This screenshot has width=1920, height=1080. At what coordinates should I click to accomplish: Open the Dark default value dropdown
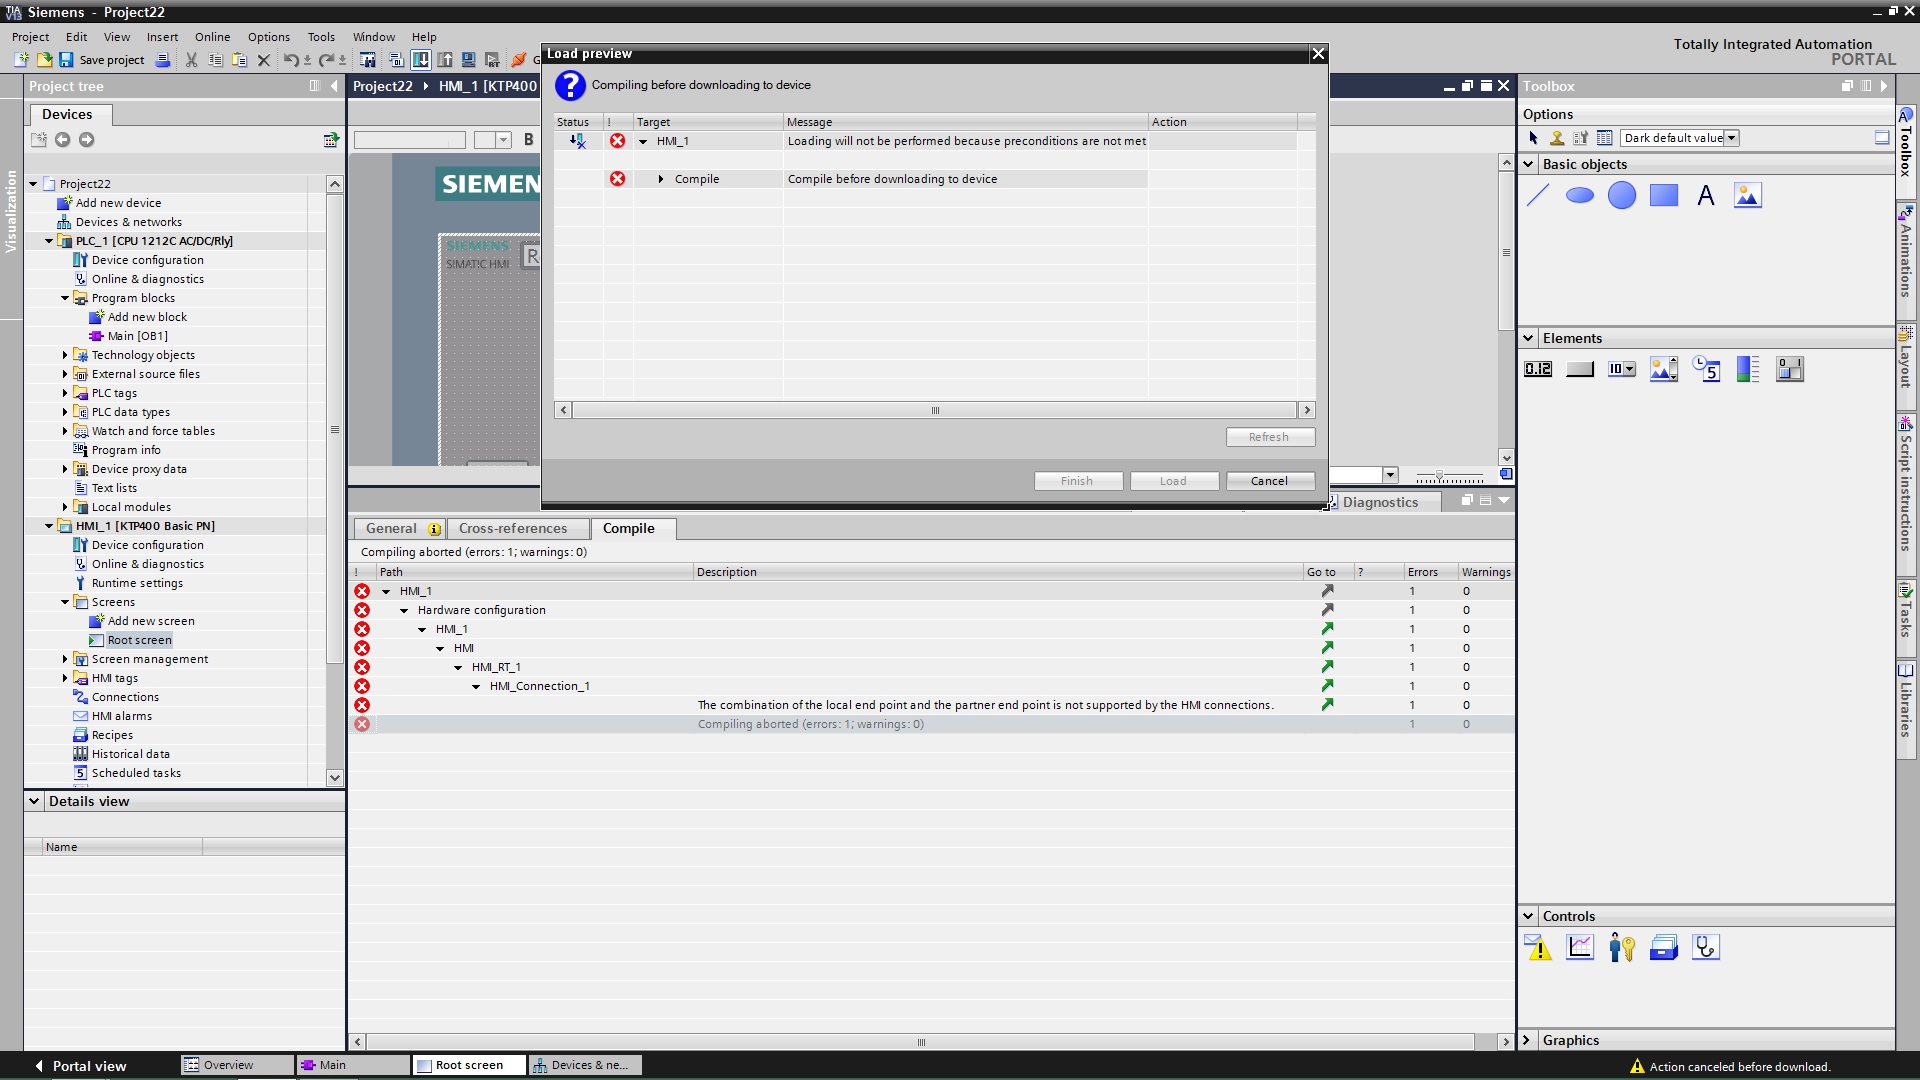(1732, 138)
